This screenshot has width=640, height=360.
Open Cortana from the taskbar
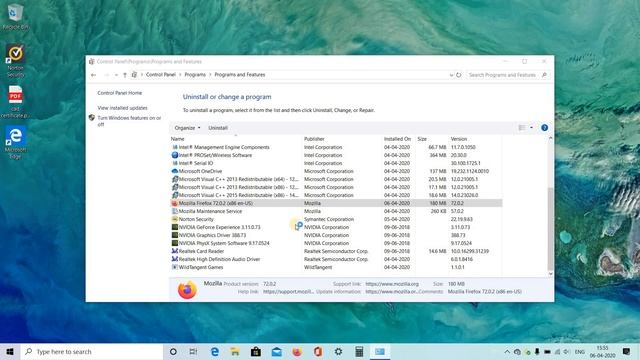pyautogui.click(x=173, y=351)
